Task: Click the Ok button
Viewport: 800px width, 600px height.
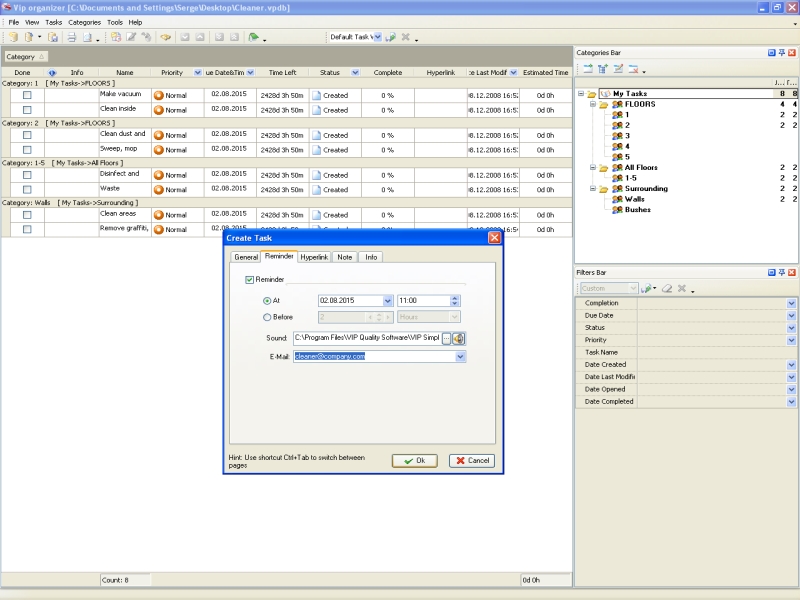Action: [414, 461]
